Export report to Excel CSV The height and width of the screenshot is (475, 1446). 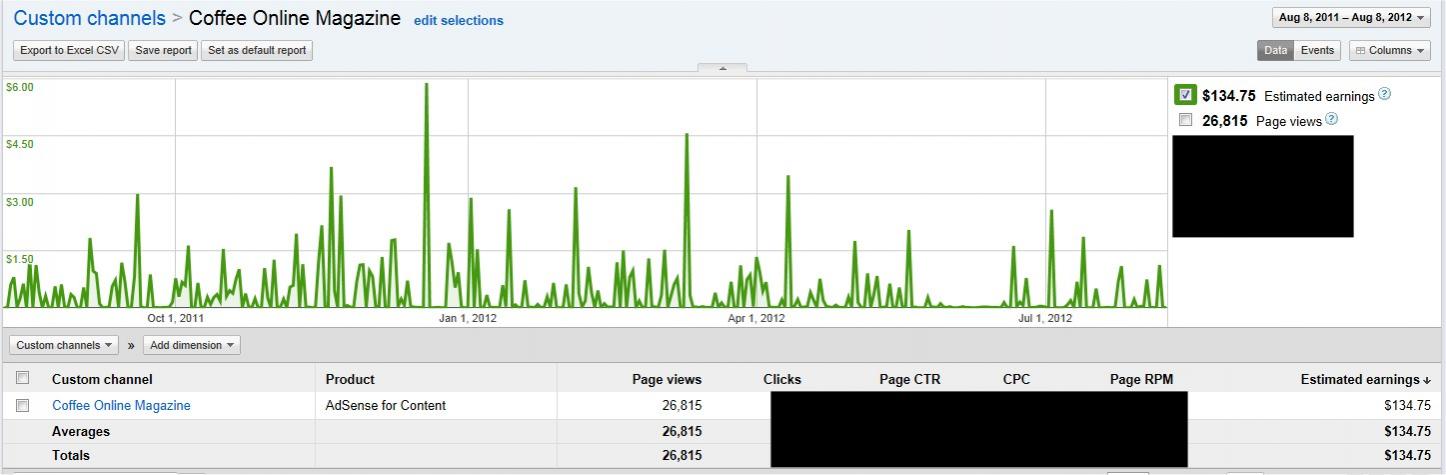click(69, 50)
